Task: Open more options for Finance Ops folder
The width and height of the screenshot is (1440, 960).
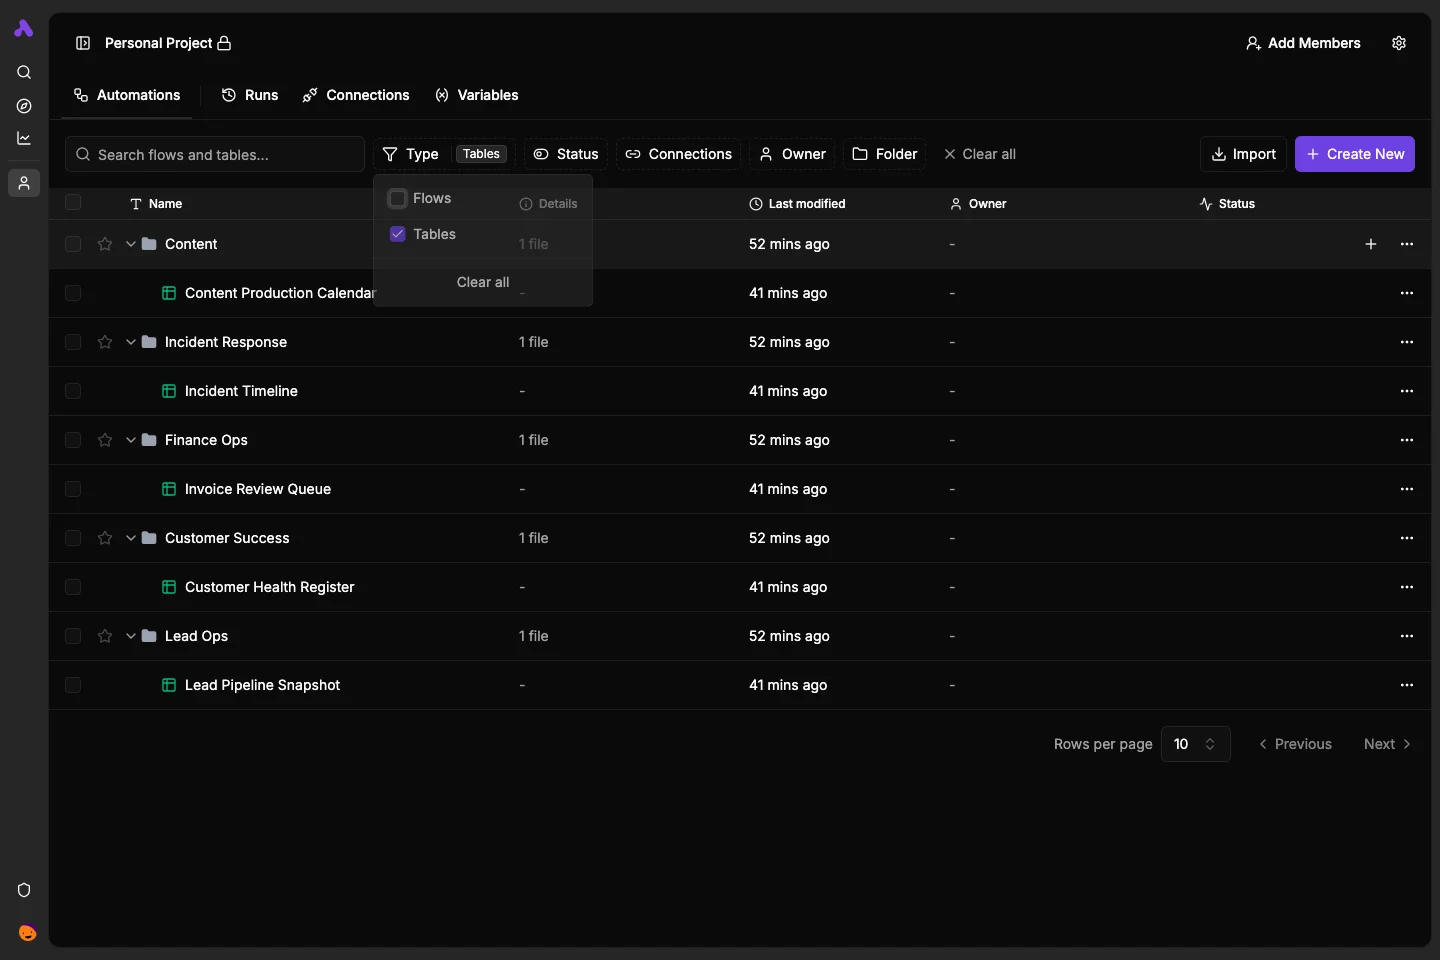Action: click(x=1407, y=440)
